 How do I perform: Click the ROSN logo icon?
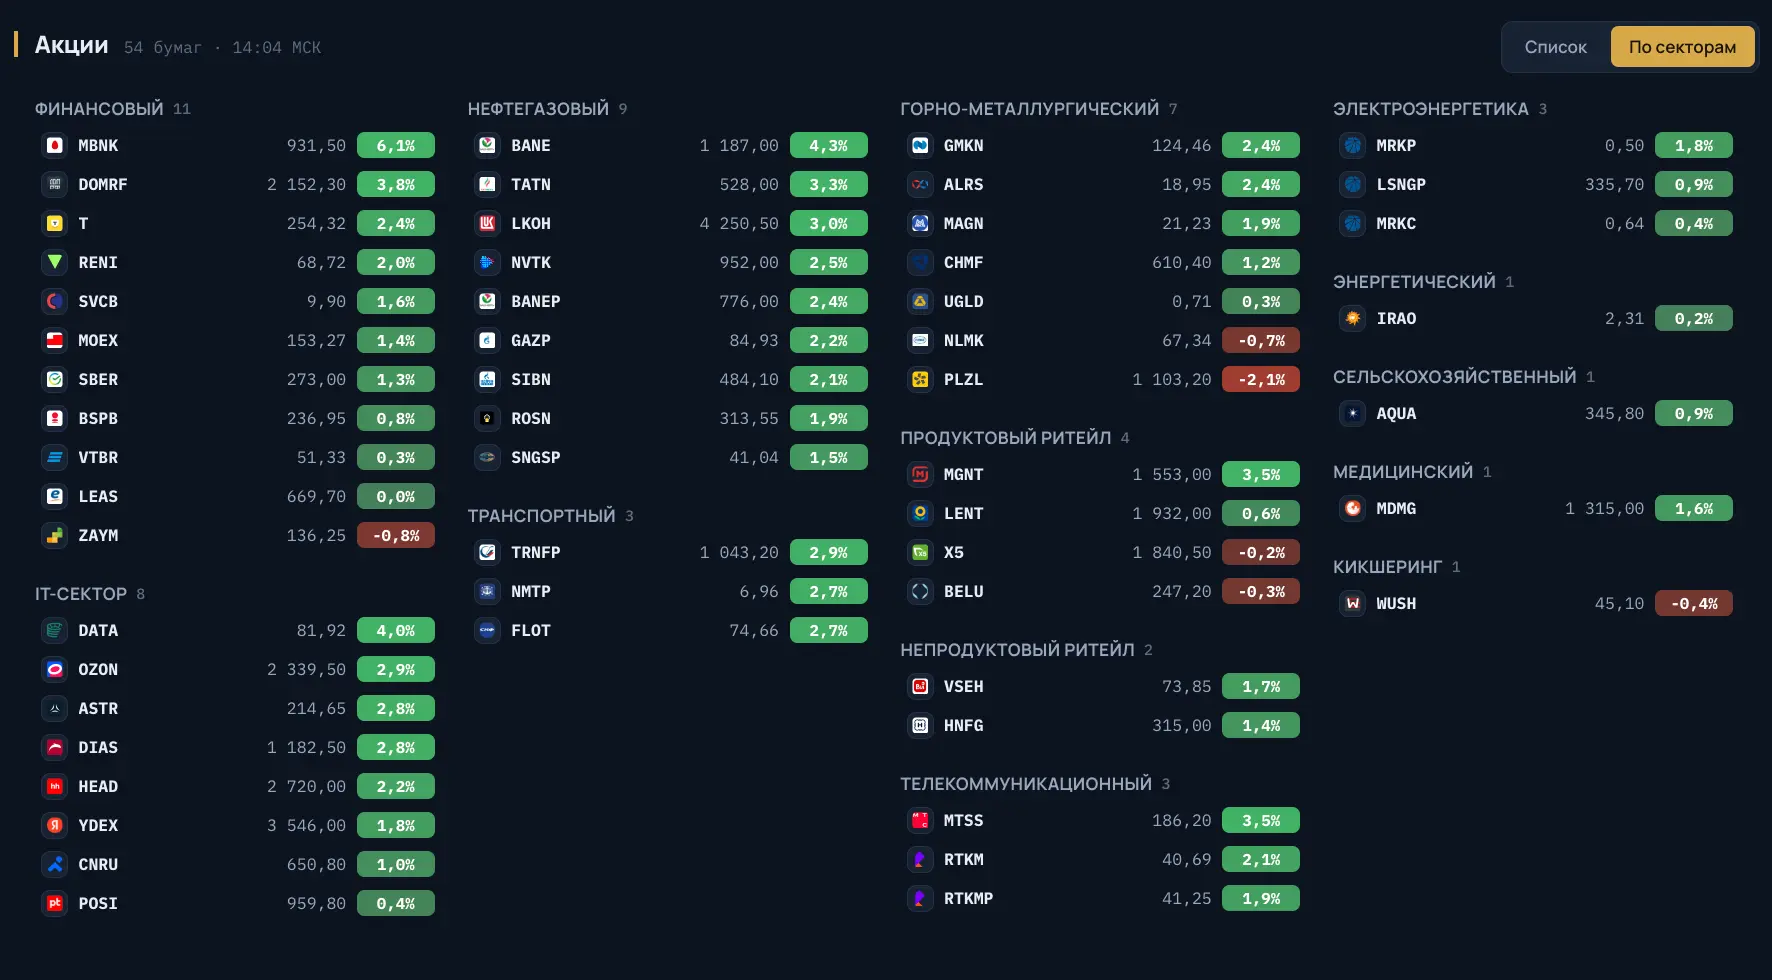coord(487,419)
